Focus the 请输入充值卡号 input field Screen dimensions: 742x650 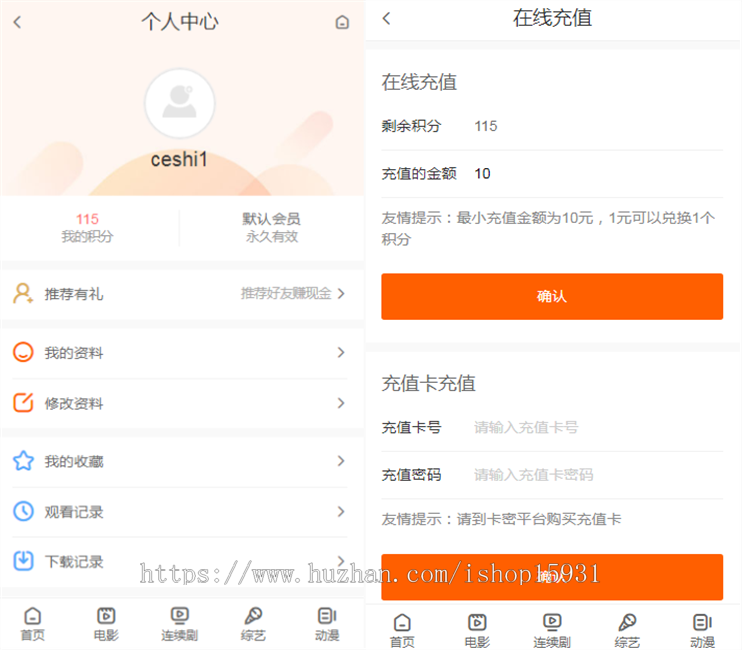coord(595,427)
